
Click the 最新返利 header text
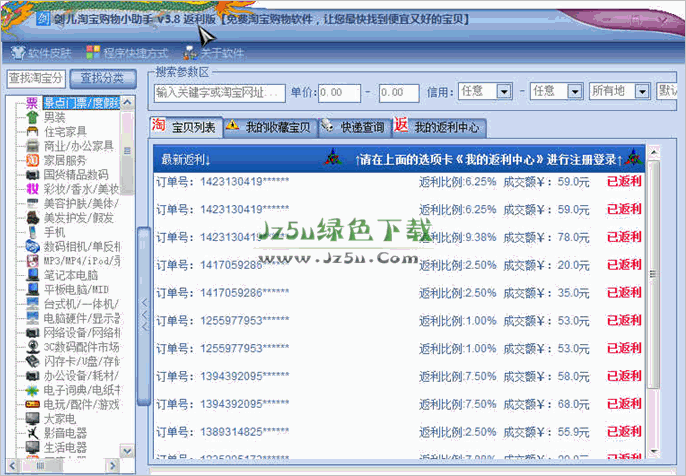[186, 160]
